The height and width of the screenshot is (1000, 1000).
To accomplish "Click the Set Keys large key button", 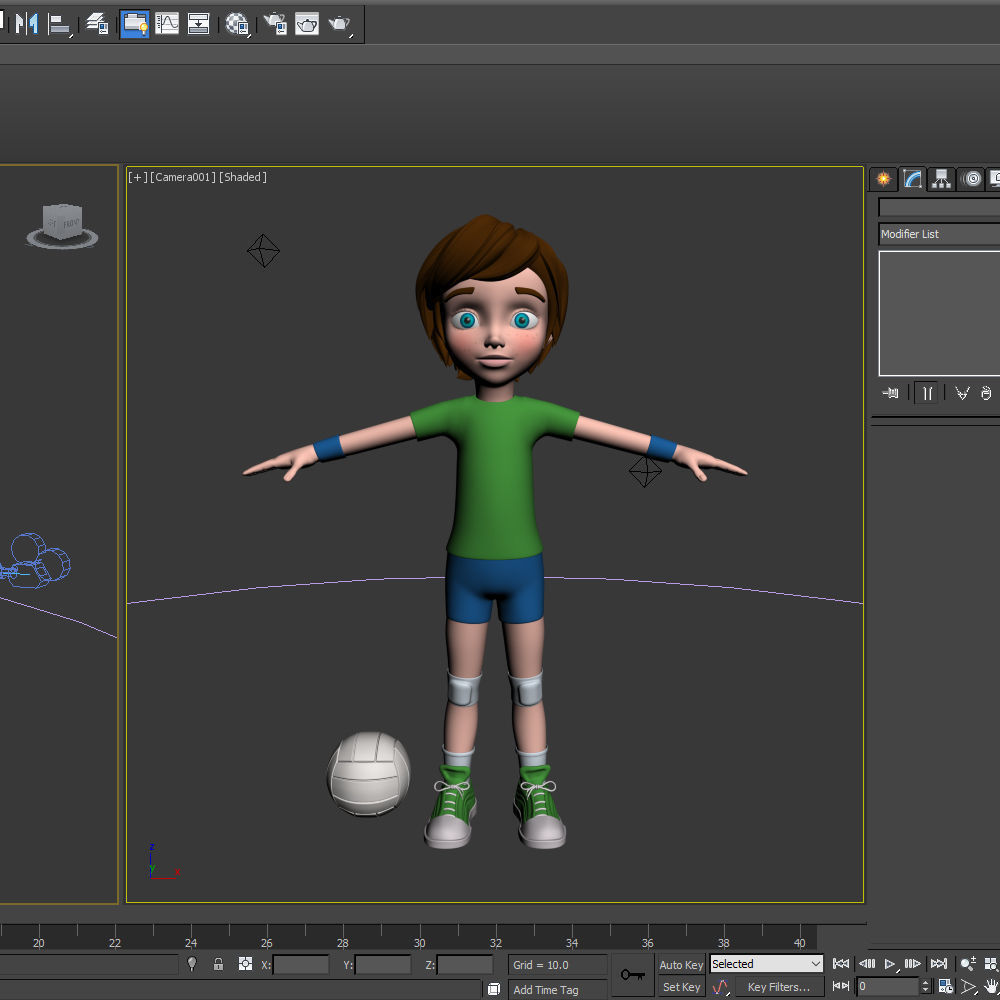I will pyautogui.click(x=633, y=974).
